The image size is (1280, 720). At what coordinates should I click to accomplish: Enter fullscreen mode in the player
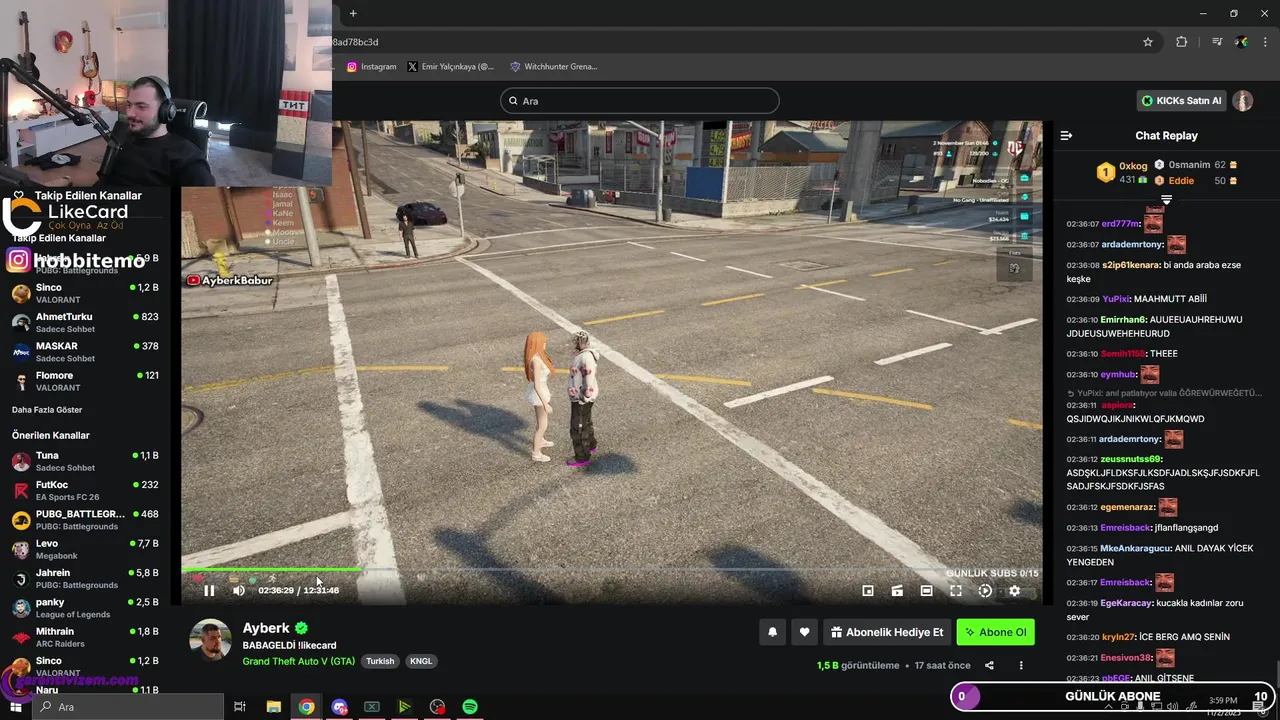tap(956, 591)
